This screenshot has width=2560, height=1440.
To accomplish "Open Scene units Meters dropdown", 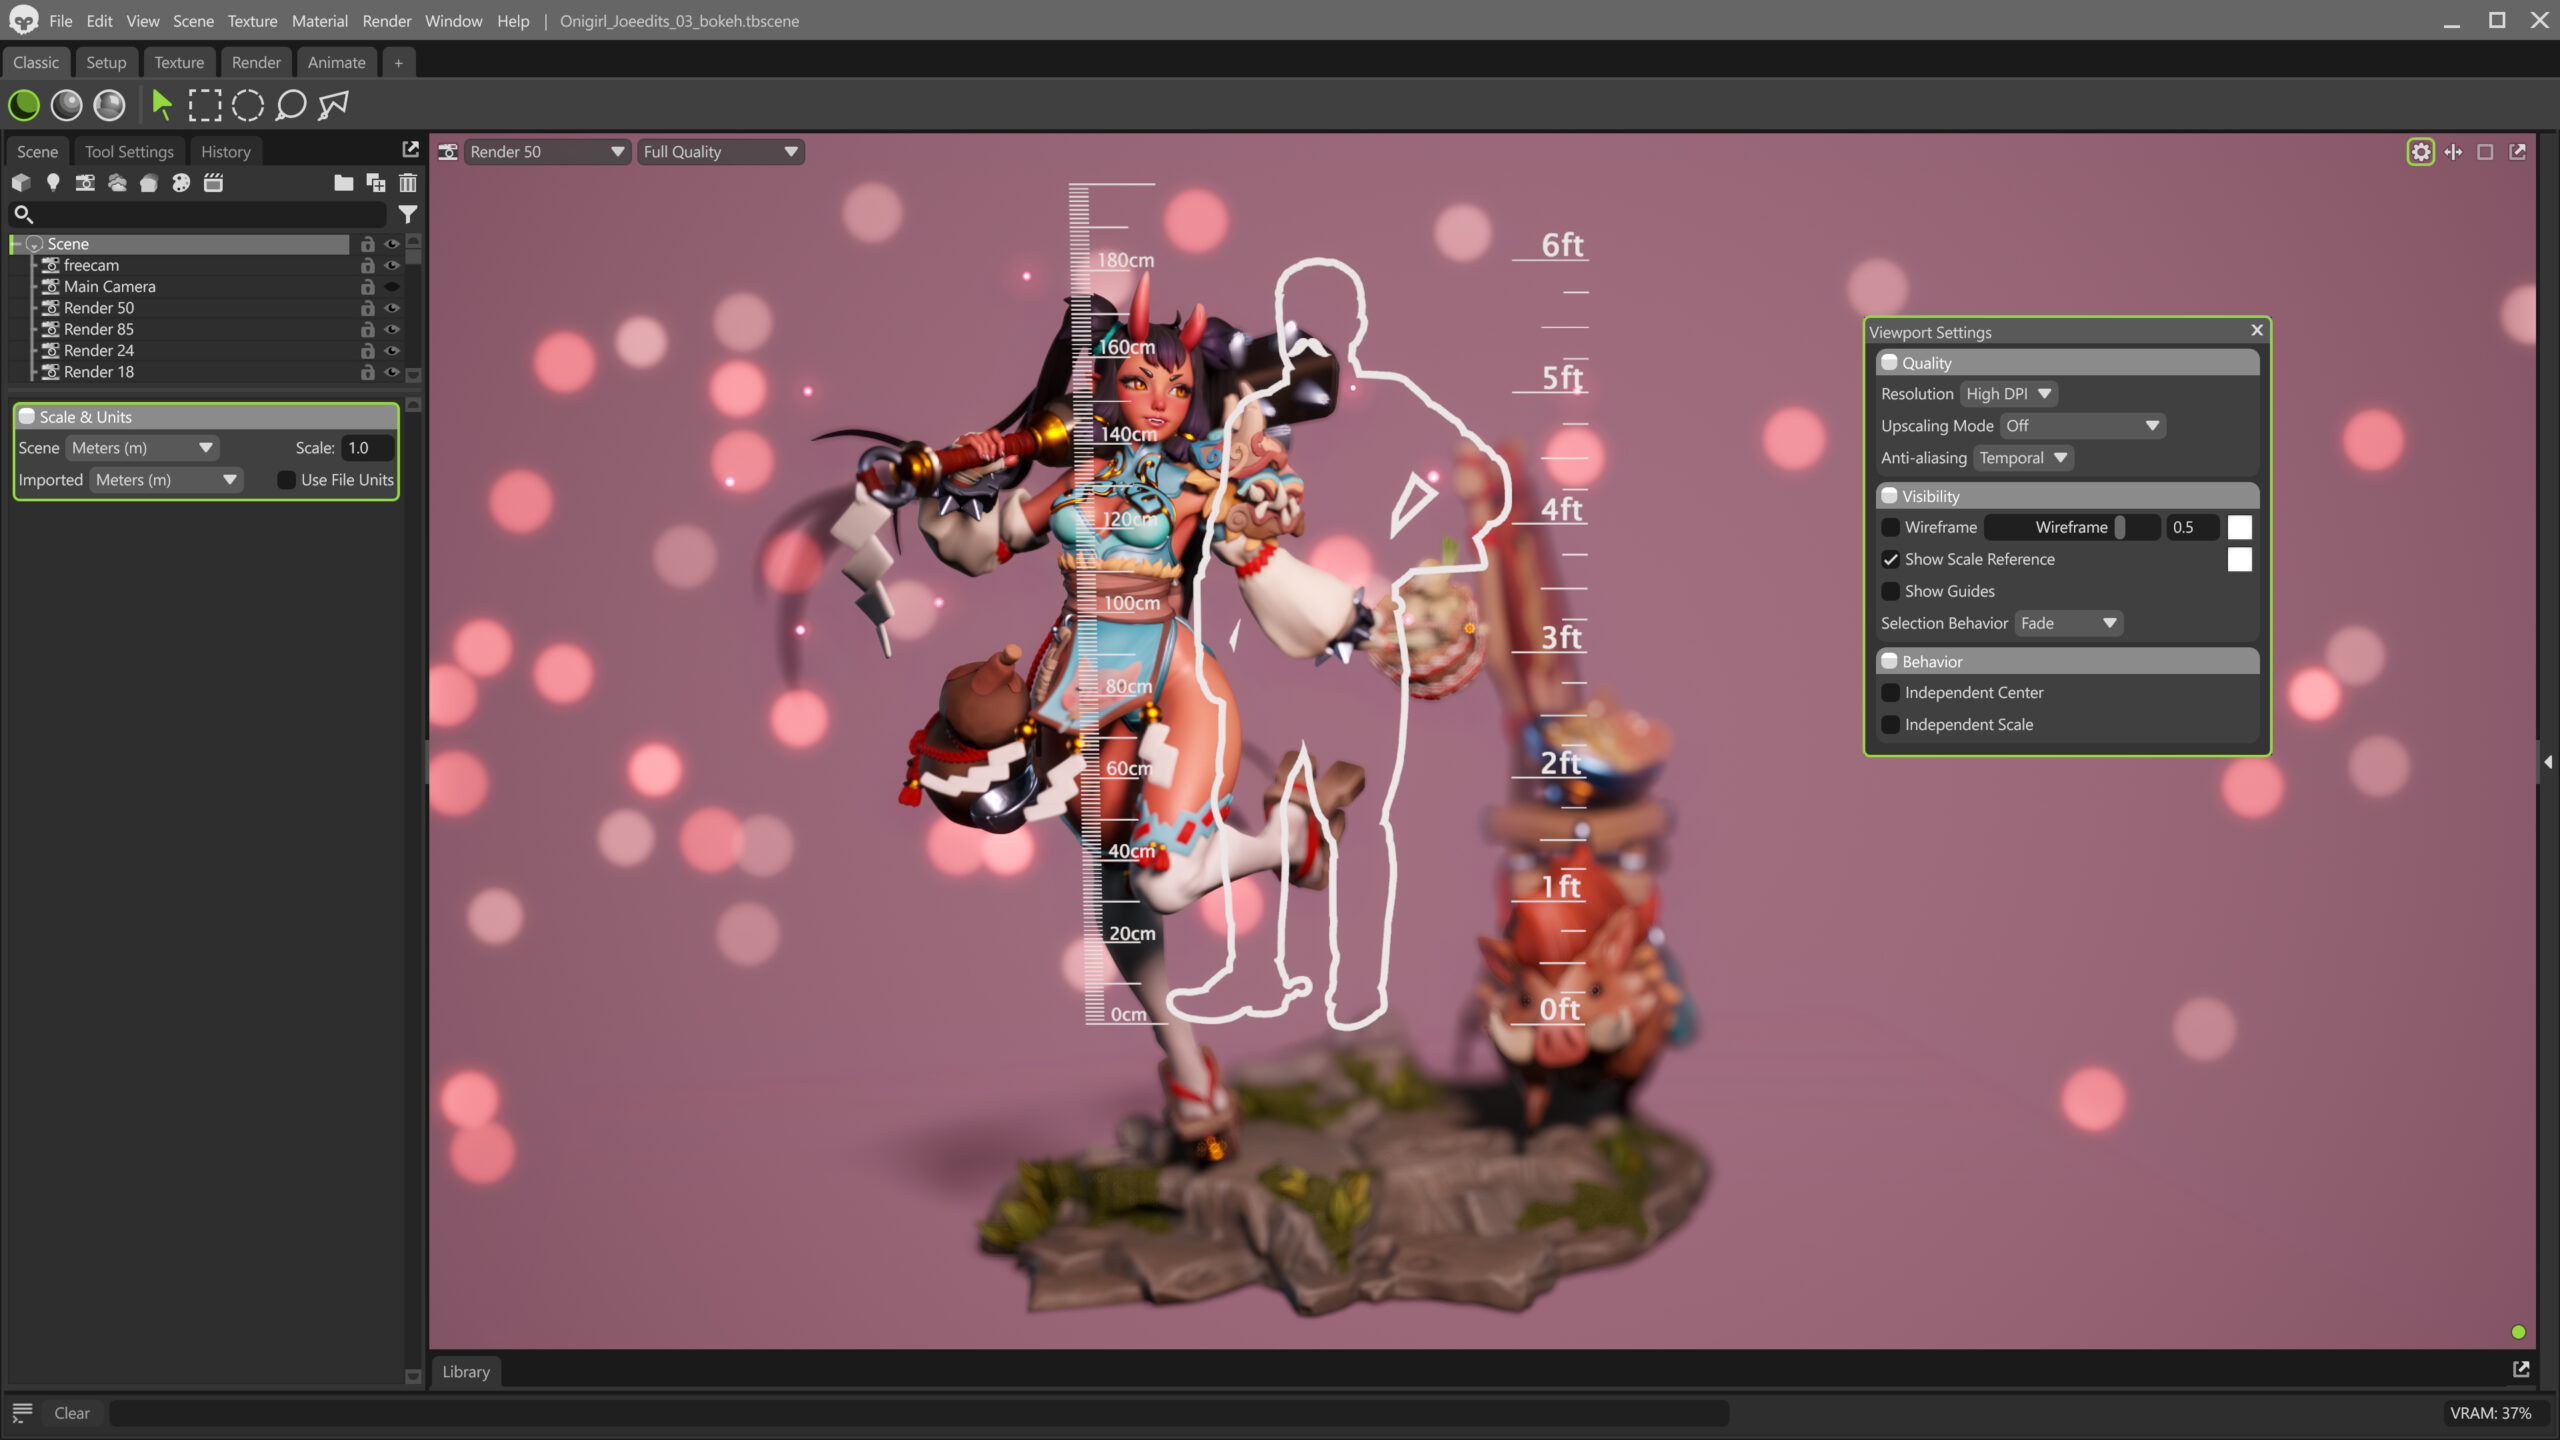I will click(142, 448).
